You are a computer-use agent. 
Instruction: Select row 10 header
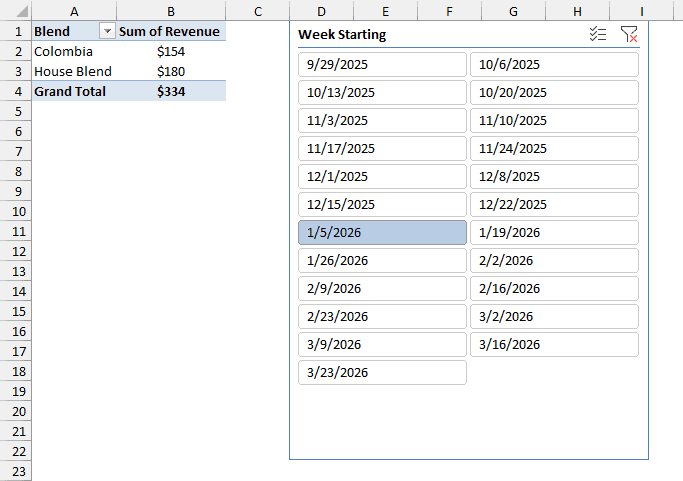16,212
